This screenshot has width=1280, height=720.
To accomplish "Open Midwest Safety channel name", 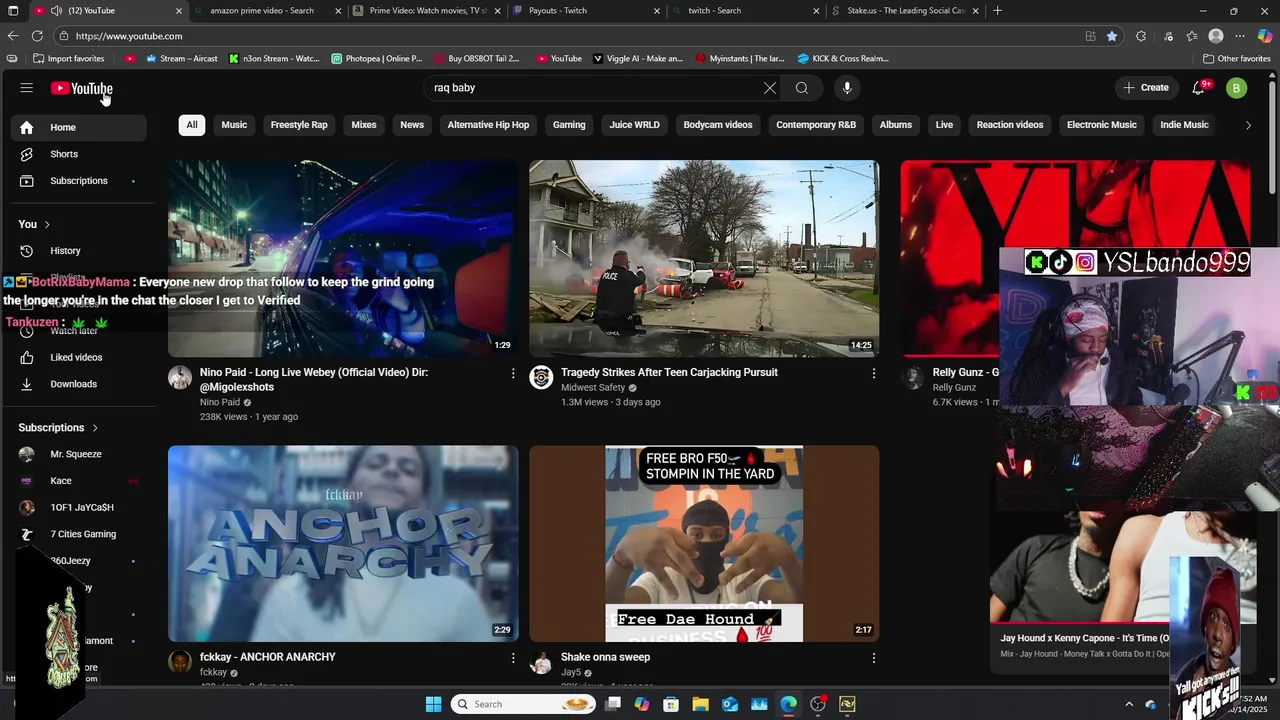I will (x=593, y=387).
